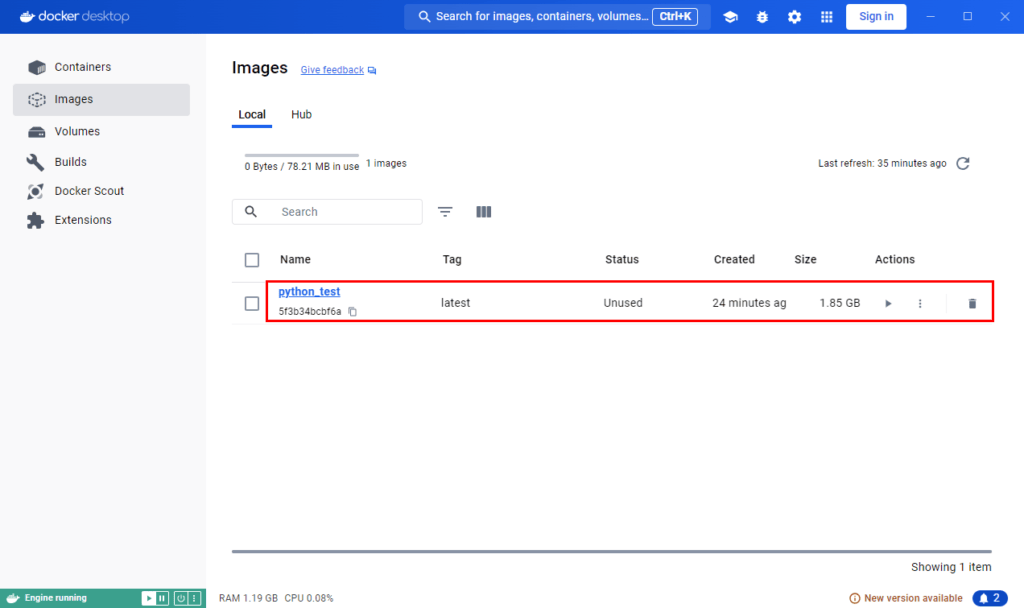1024x608 pixels.
Task: Delete the python_test image with trash icon
Action: 972,303
